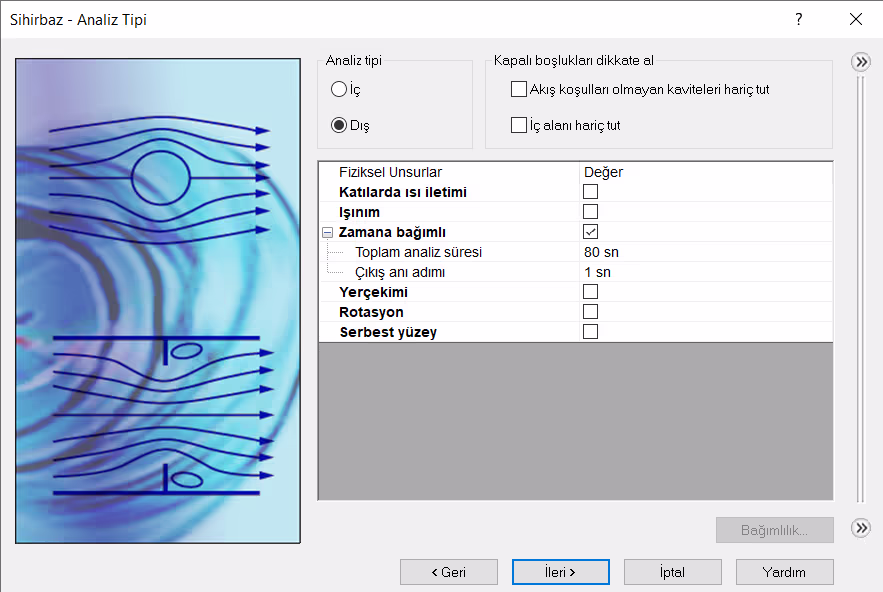Click the vertical navigator slider track
Screen dimensions: 883x592
pos(860,290)
